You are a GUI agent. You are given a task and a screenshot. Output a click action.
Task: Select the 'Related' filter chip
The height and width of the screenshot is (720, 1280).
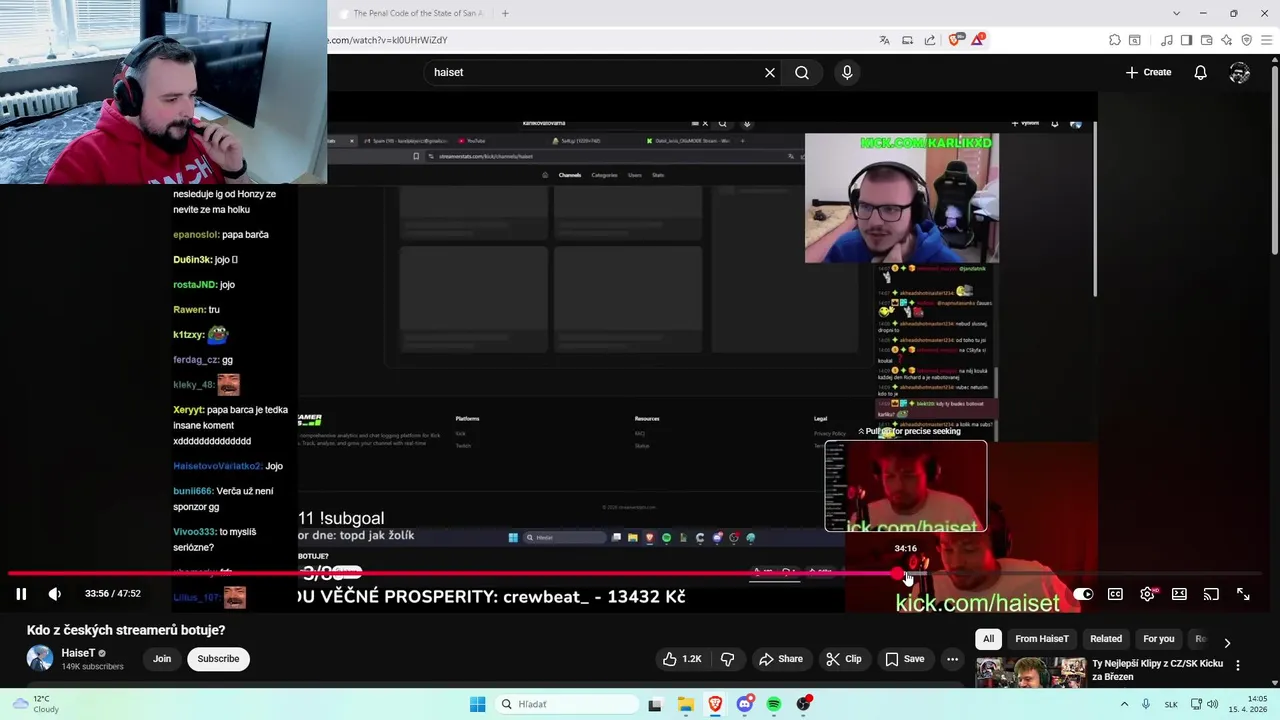pos(1106,639)
